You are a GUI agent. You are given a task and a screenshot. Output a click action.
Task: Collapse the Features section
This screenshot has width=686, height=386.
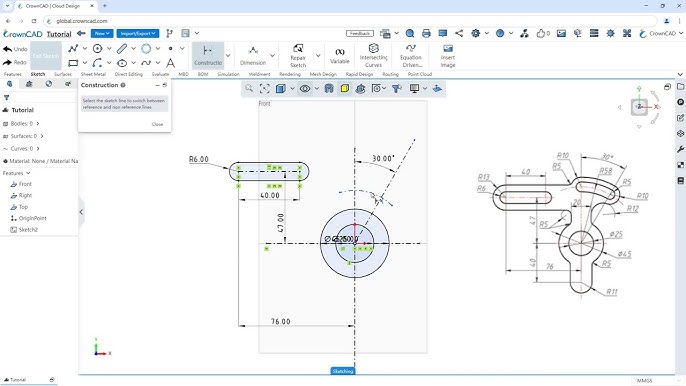(28, 173)
